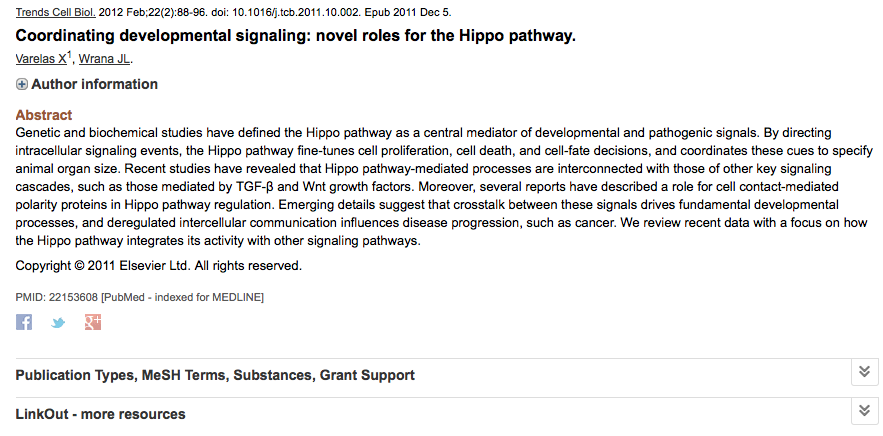Click LinkOut - more resources header

pyautogui.click(x=100, y=414)
